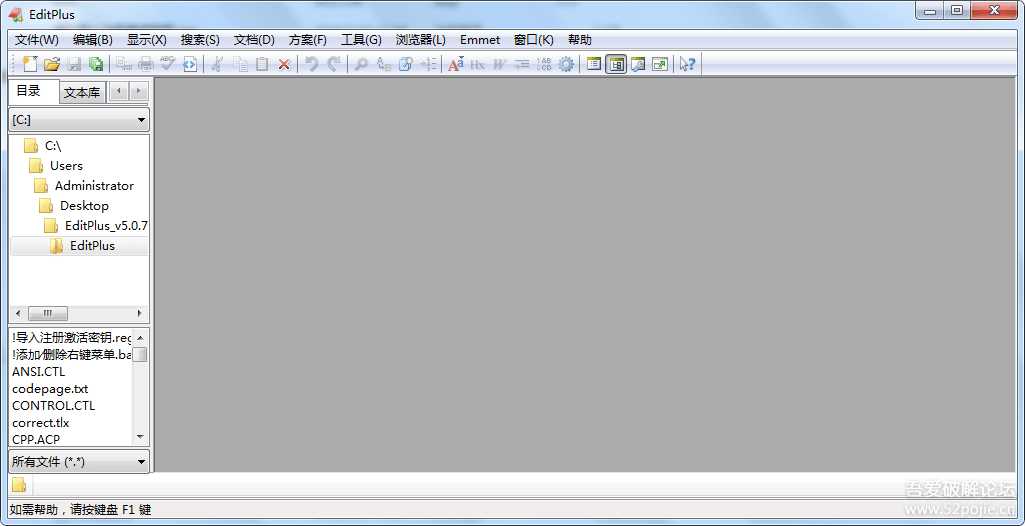Open the 浏览器(L) menu
The width and height of the screenshot is (1025, 526).
[x=420, y=40]
